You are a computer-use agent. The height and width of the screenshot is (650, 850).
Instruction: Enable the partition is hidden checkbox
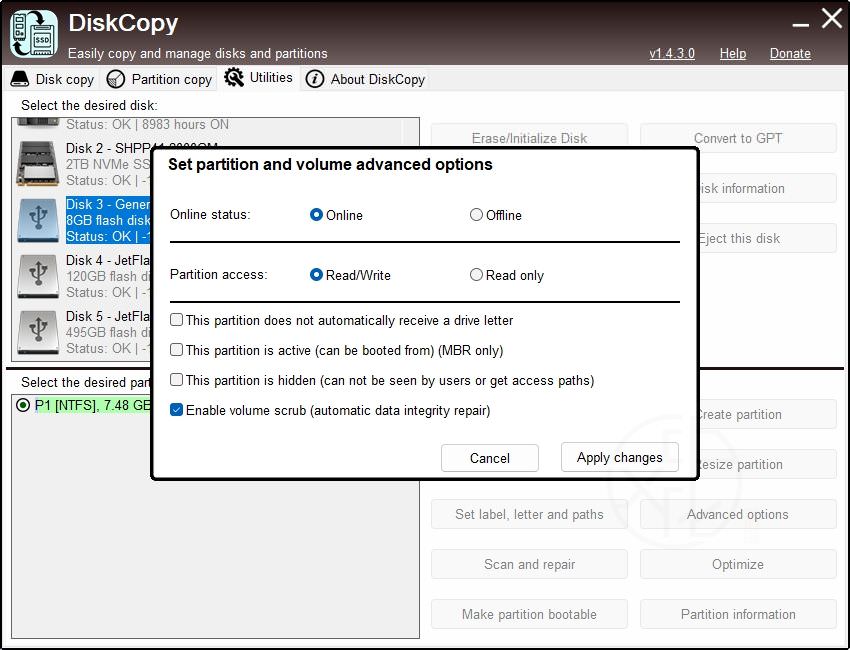point(177,380)
